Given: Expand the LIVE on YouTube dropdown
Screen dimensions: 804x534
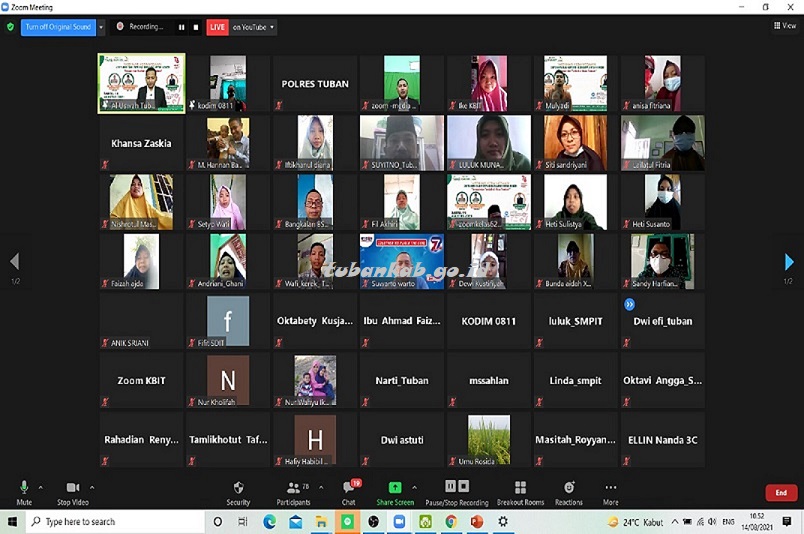Looking at the screenshot, I should pos(273,27).
